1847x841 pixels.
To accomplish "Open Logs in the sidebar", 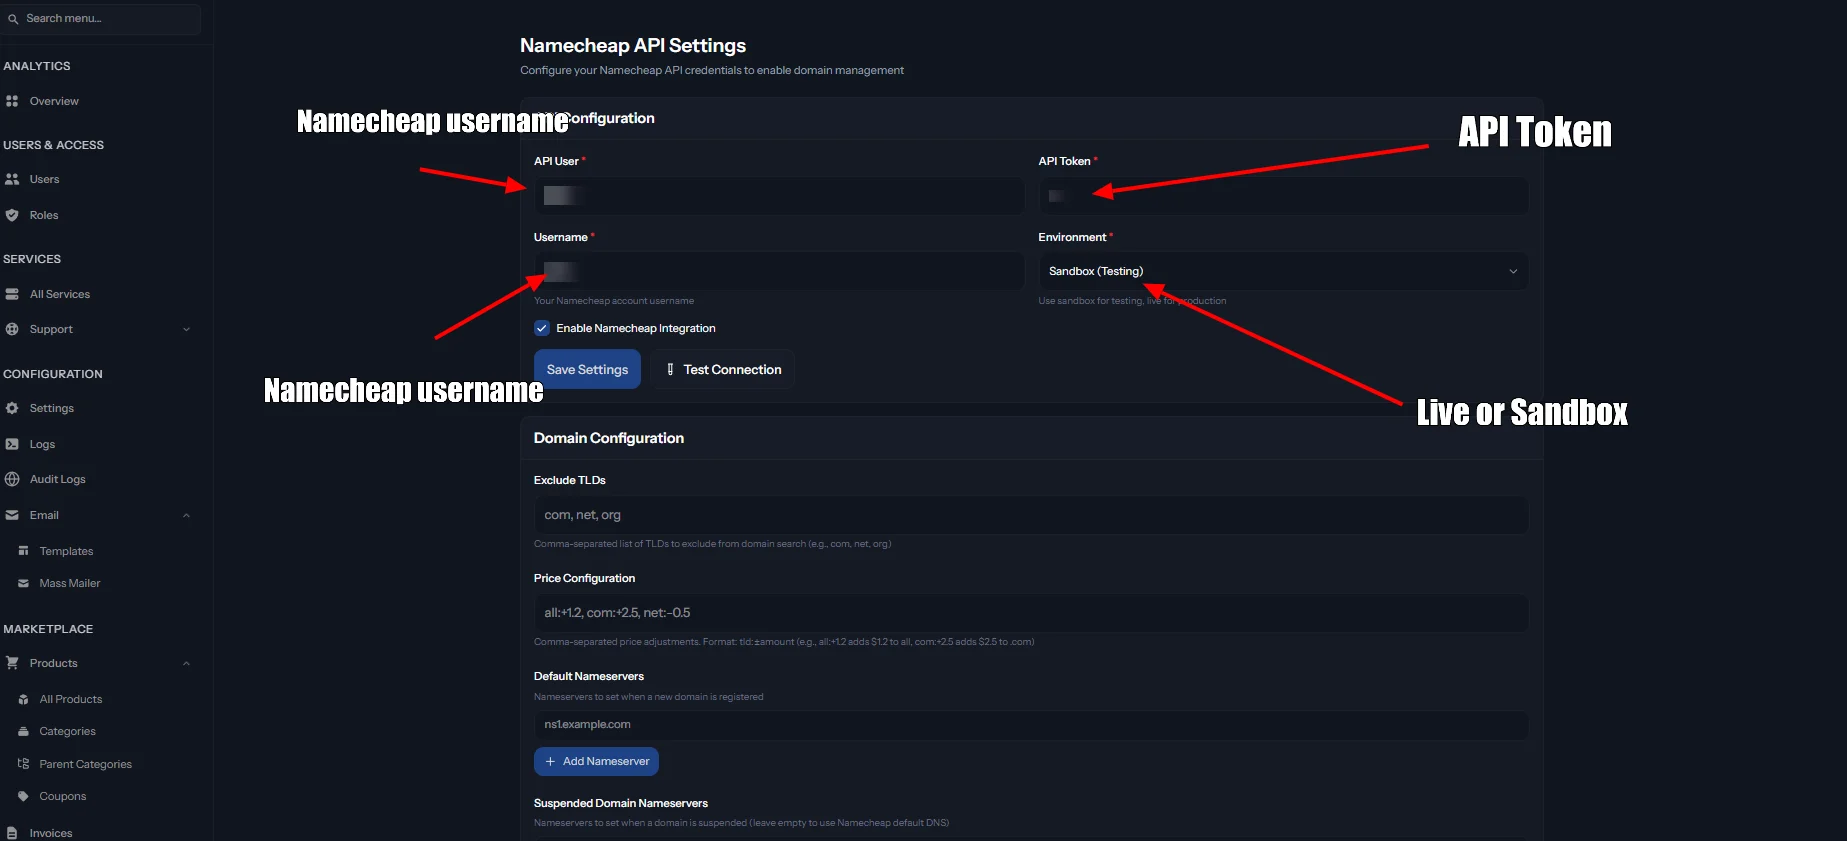I will pyautogui.click(x=42, y=444).
